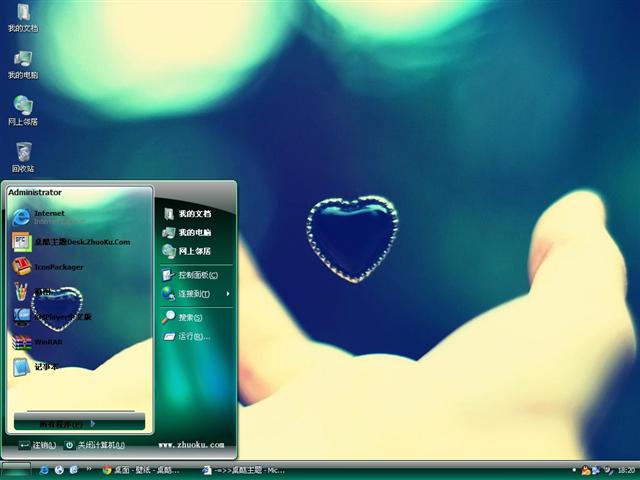
Task: Open 网上邻居 desktop icon
Action: pyautogui.click(x=23, y=110)
